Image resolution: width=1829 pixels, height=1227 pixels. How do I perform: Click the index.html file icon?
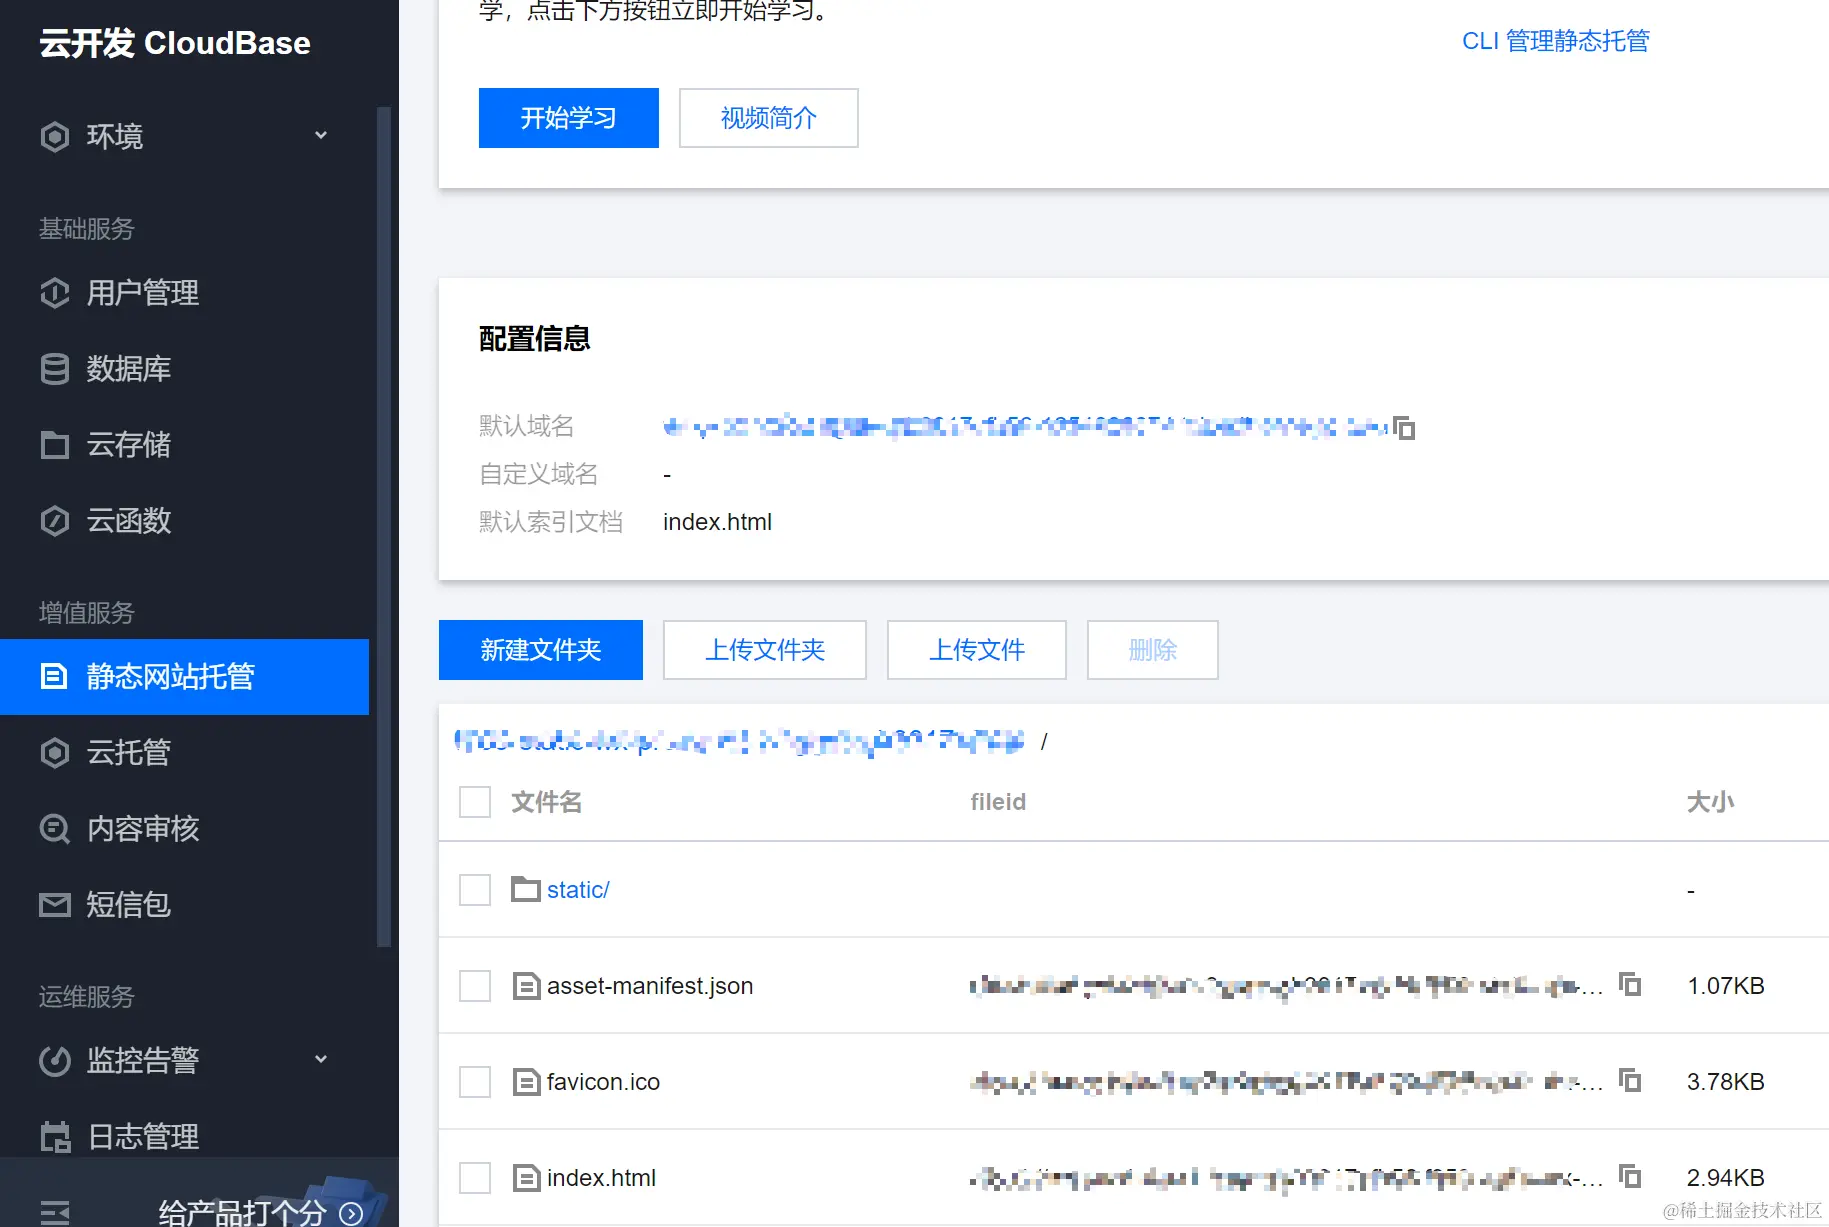526,1178
